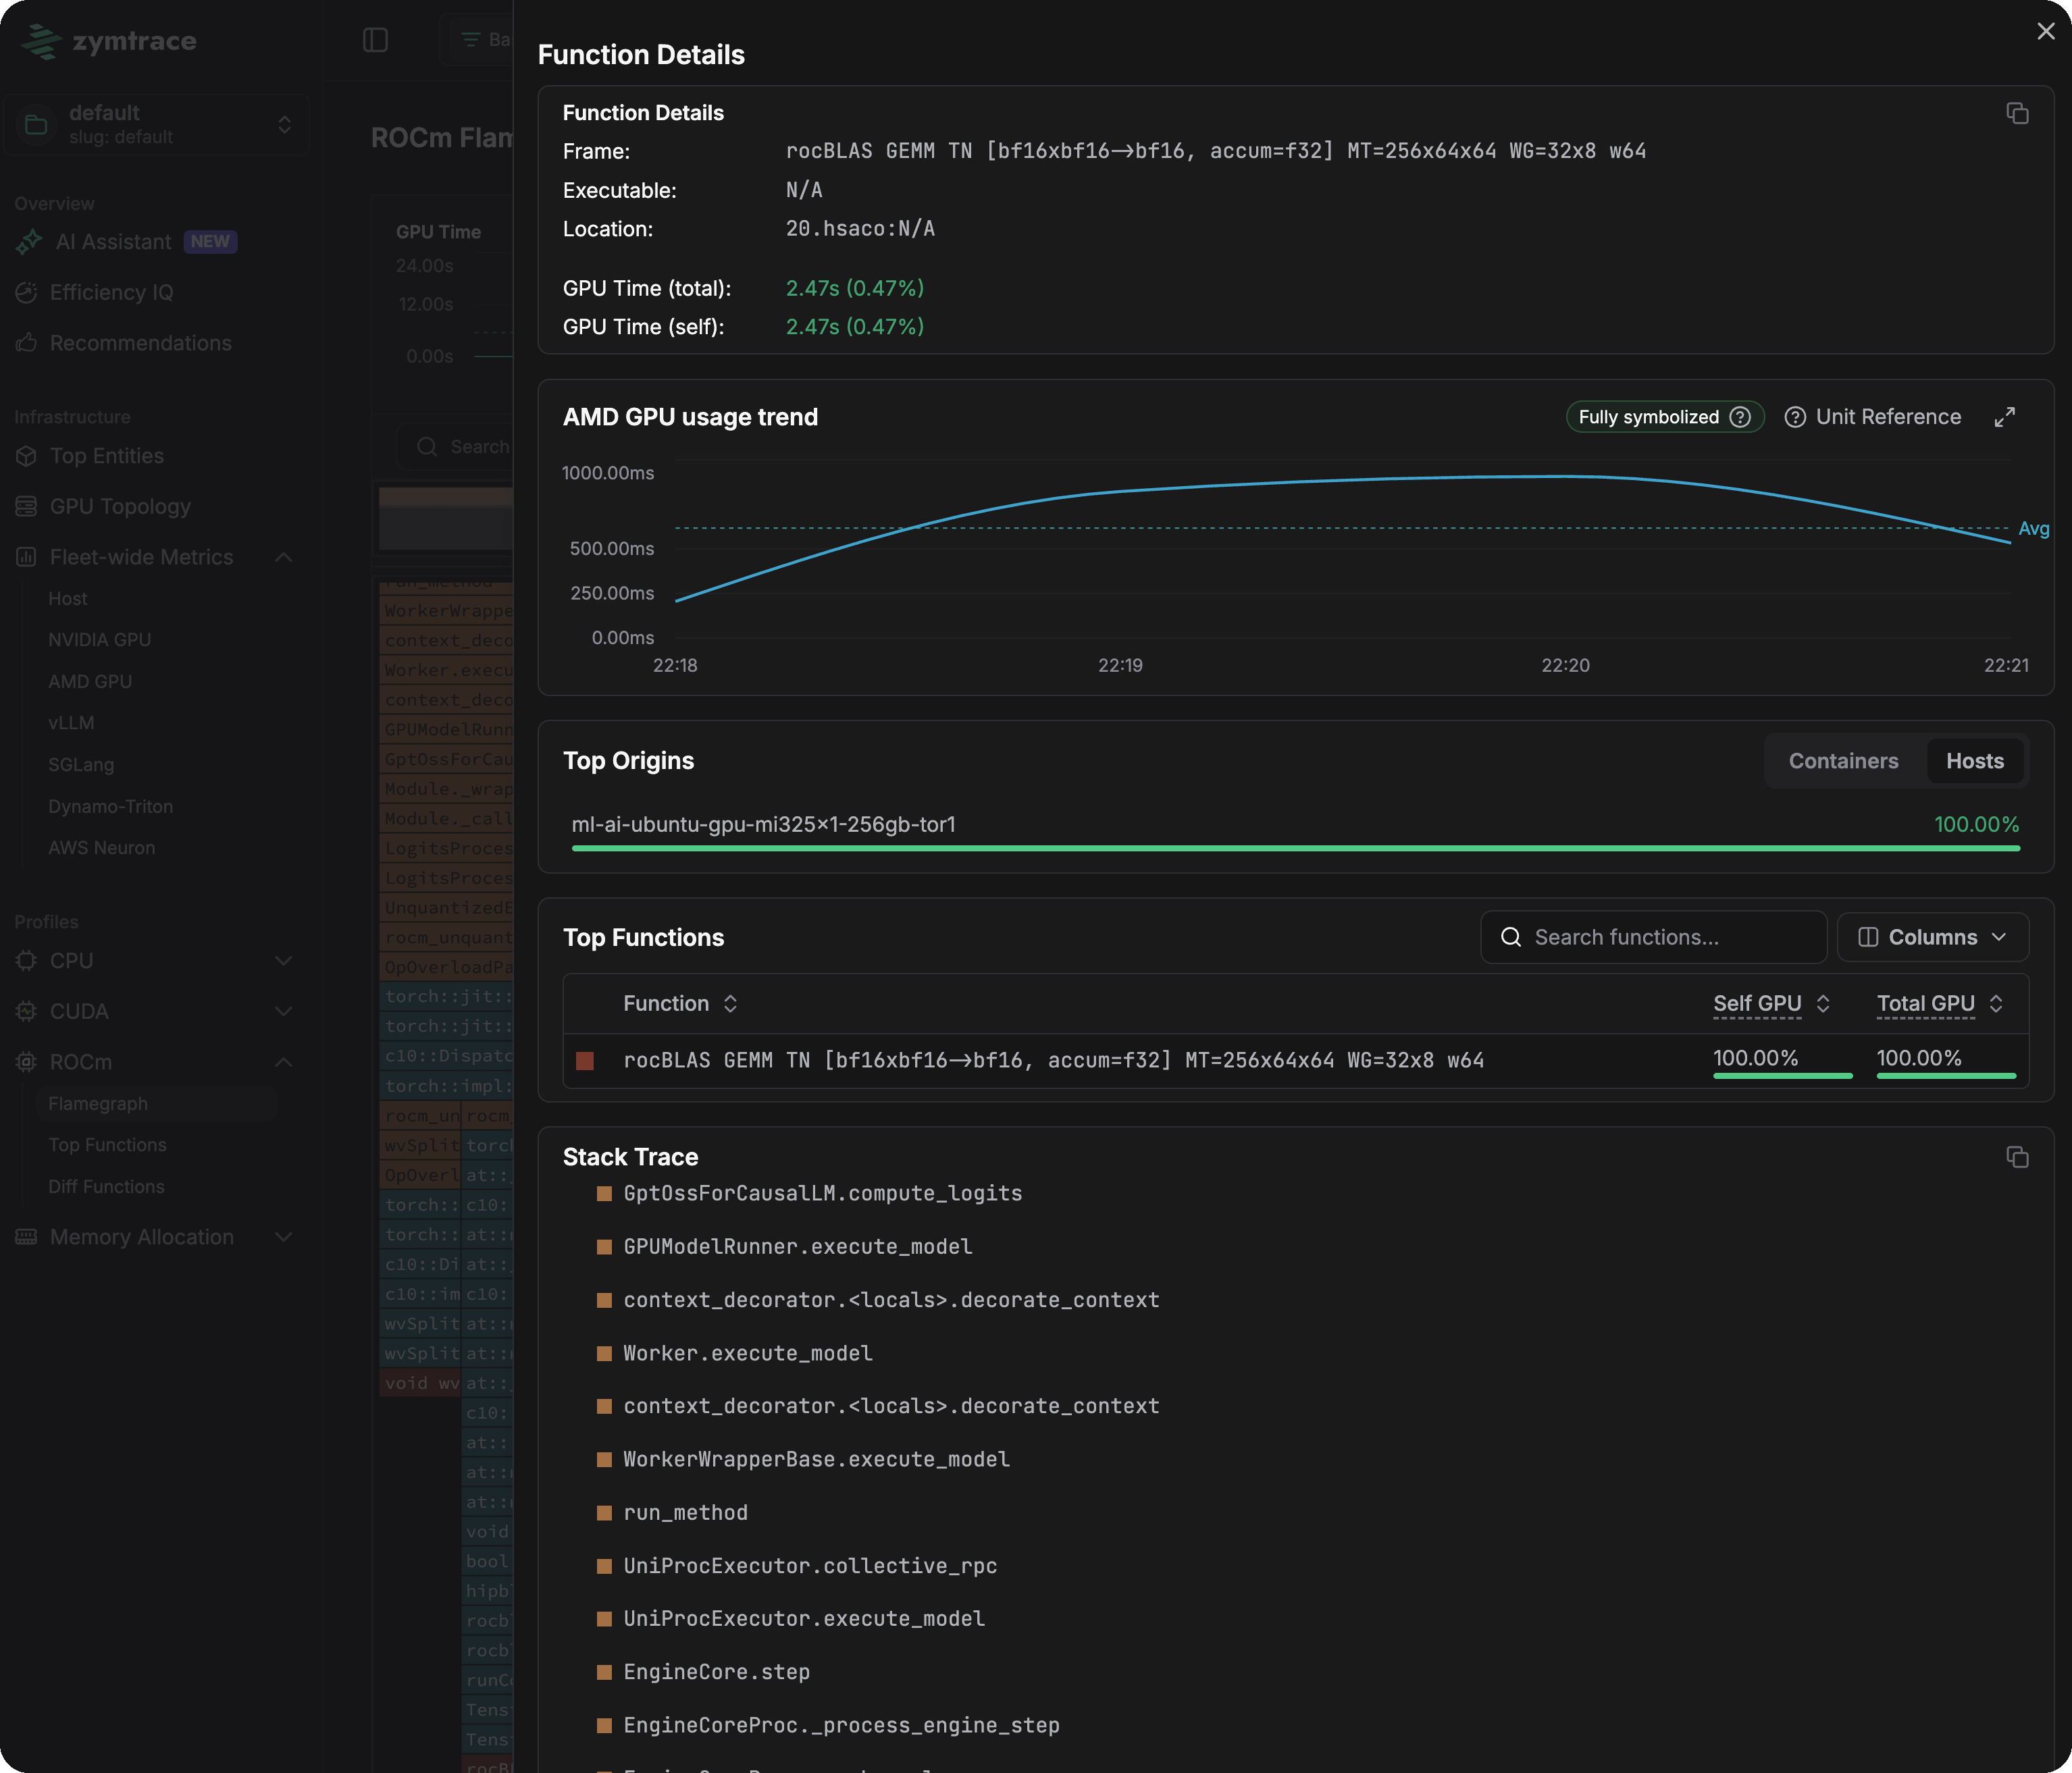
Task: Open the Dynamo-Triton metrics link
Action: (x=110, y=806)
